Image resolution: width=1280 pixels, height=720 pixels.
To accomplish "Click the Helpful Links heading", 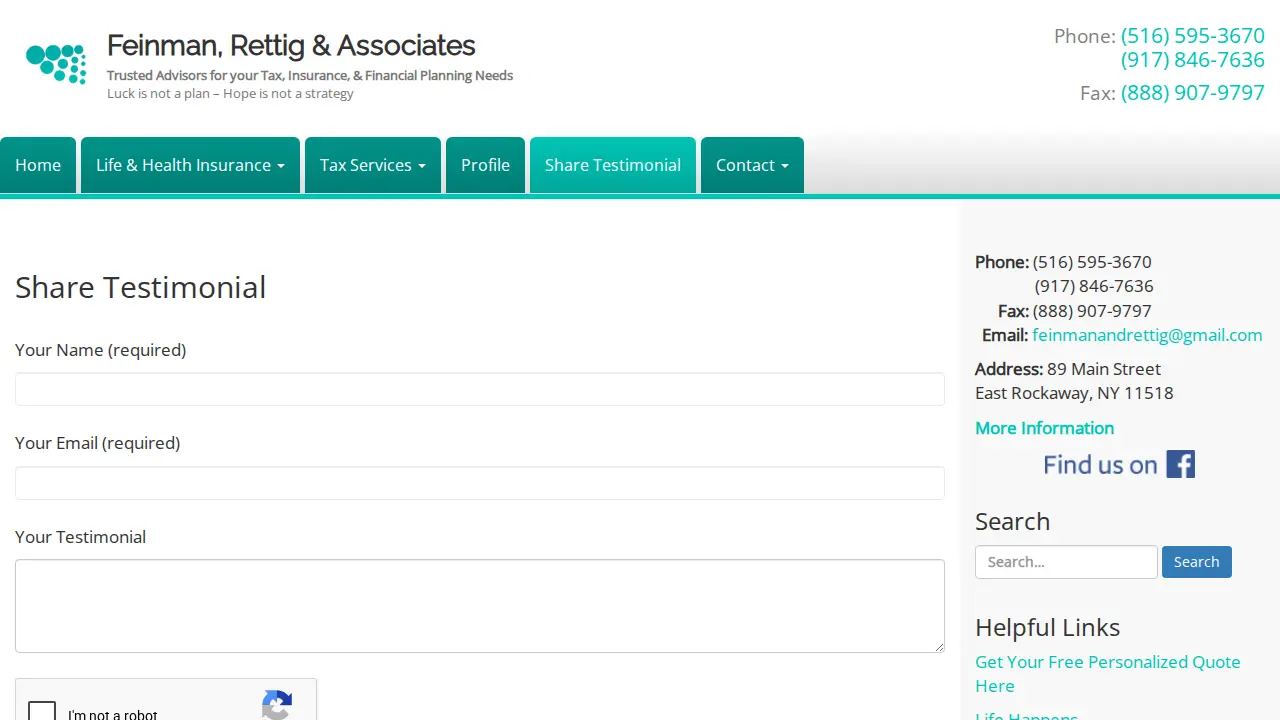I will 1047,627.
